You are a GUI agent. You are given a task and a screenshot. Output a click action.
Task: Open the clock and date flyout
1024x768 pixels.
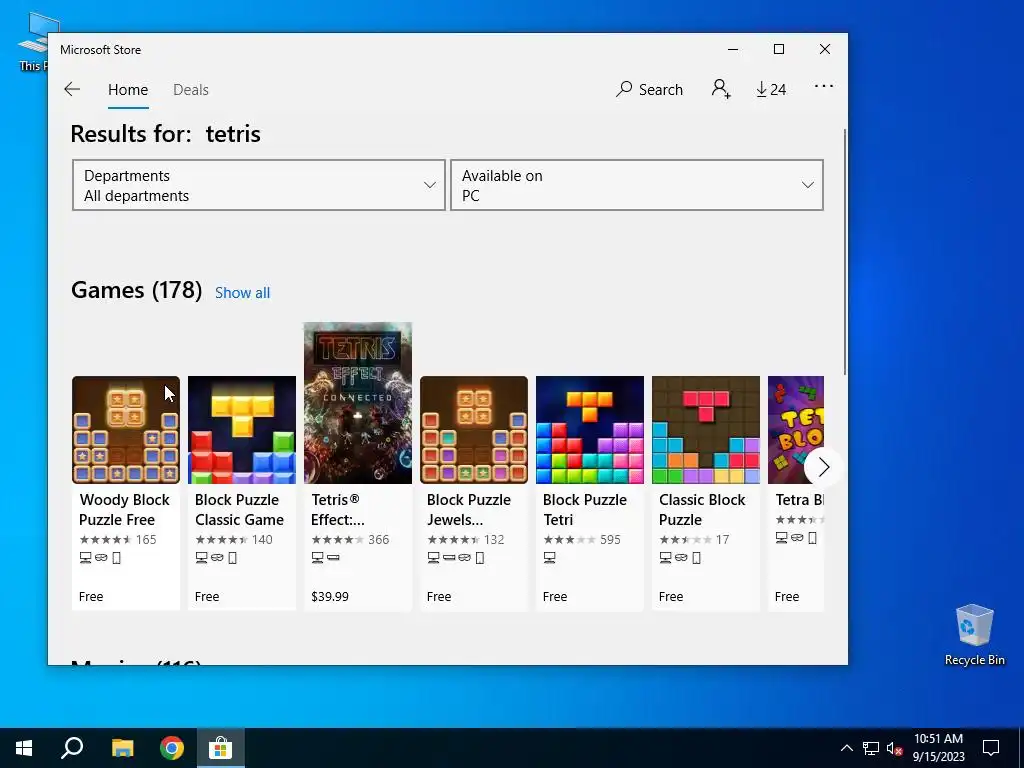tap(938, 748)
